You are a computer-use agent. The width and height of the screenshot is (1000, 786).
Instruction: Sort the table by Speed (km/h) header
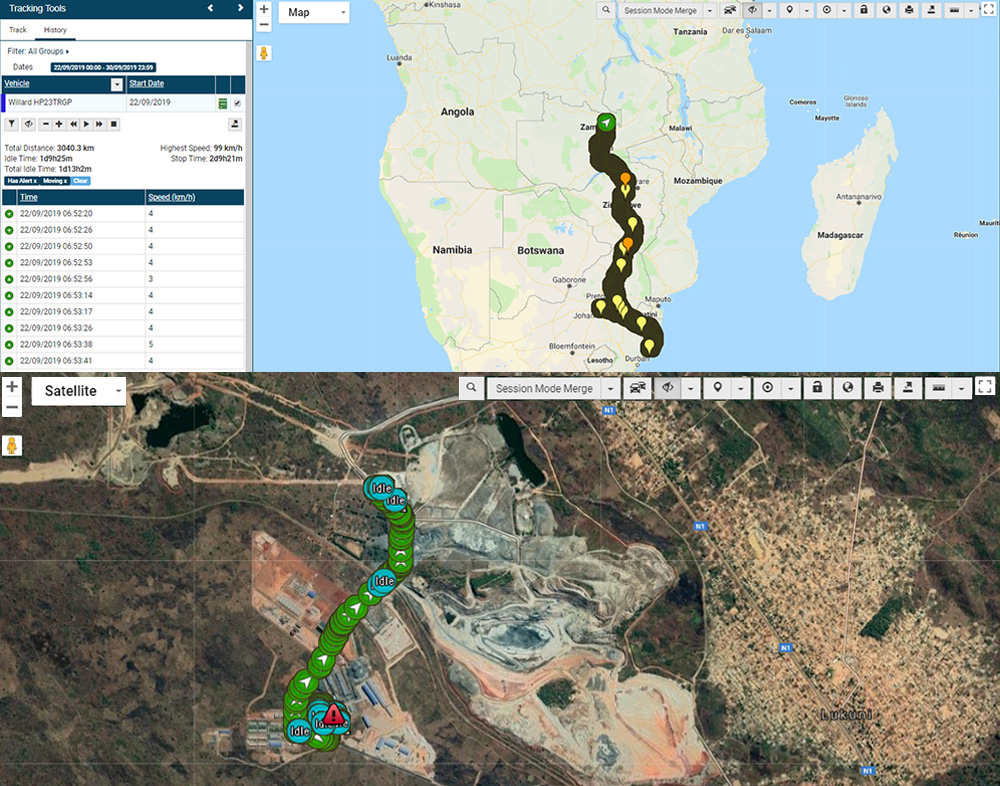[171, 197]
